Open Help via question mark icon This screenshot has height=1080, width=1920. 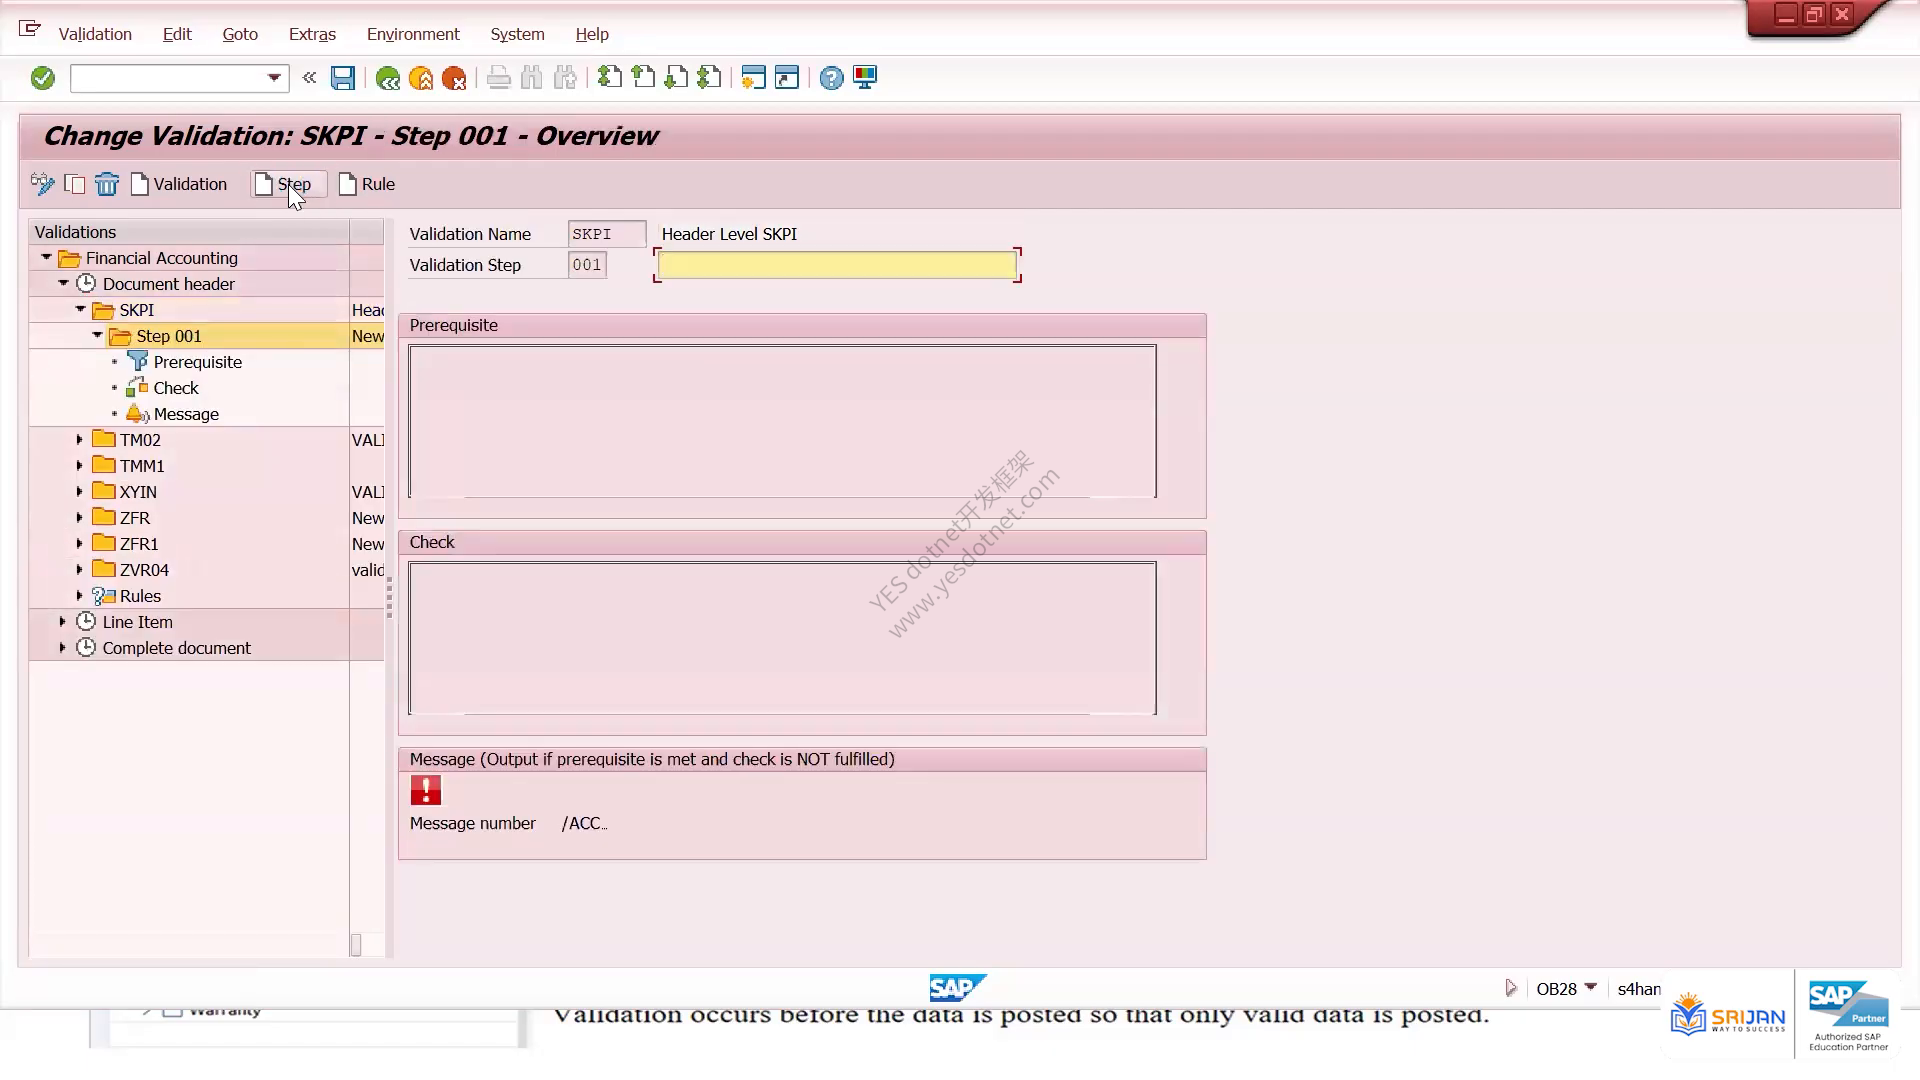[831, 78]
